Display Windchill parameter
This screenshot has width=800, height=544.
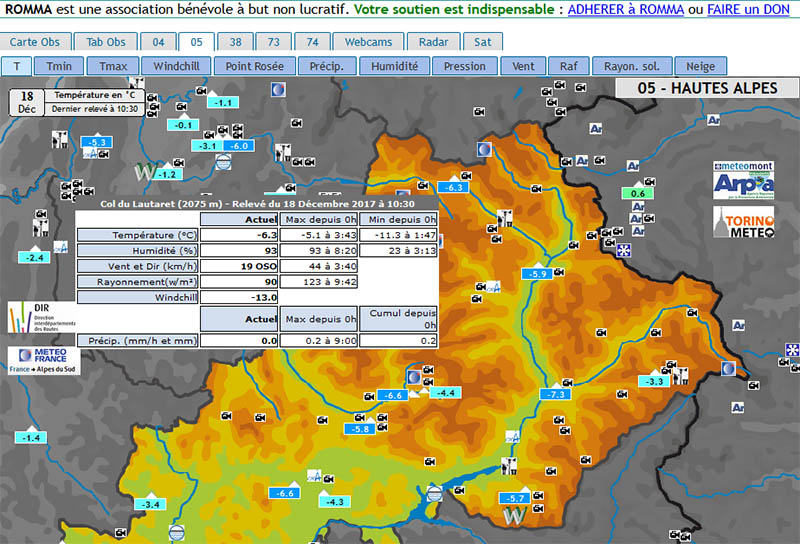177,66
